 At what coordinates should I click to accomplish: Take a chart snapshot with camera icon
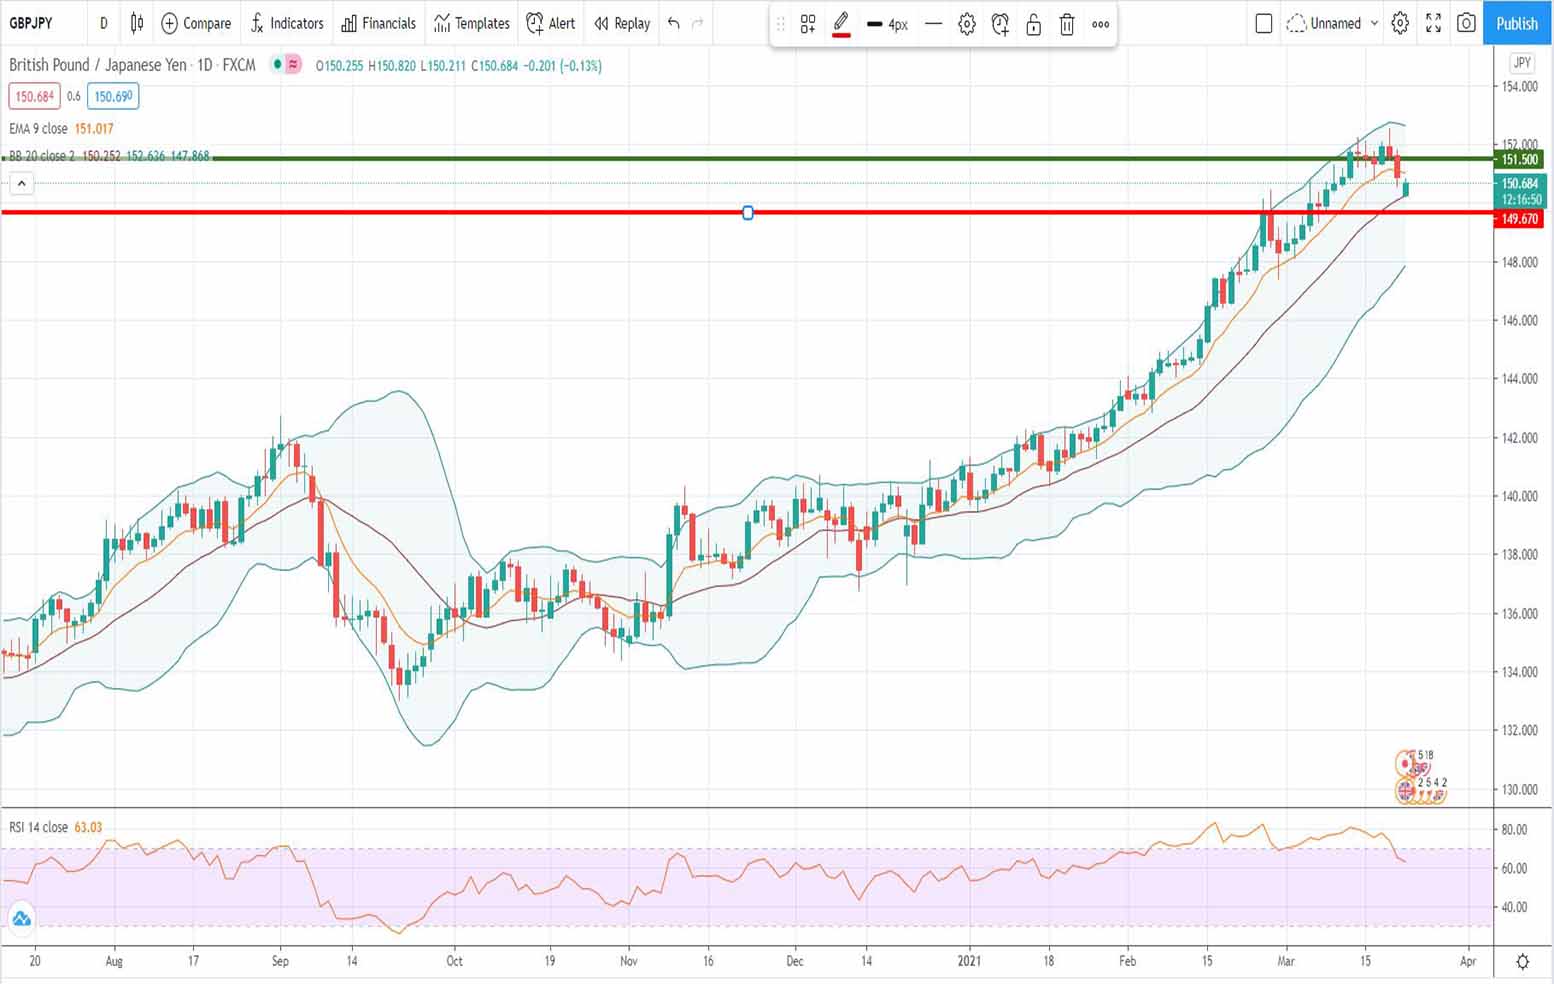(1466, 23)
